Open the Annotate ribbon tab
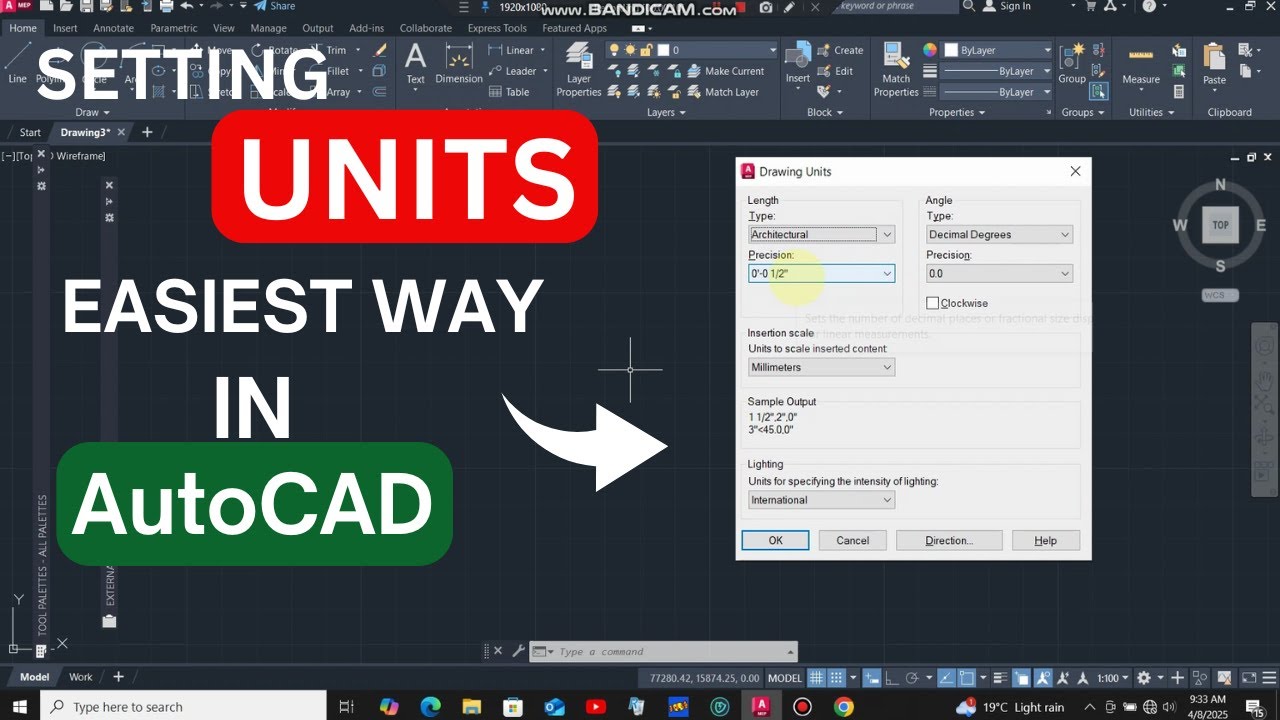 [113, 28]
